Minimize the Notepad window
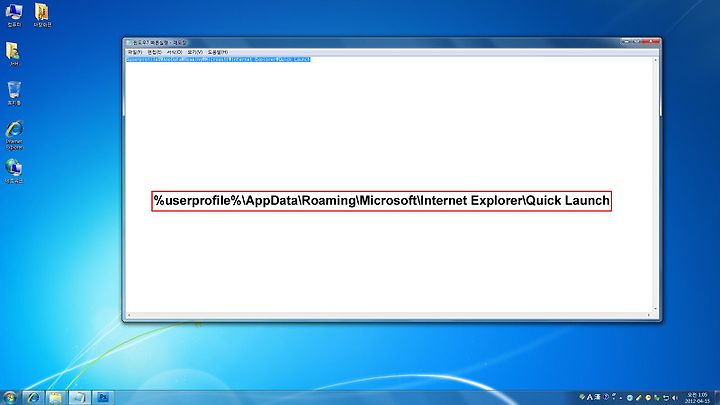Viewport: 720px width, 405px height. 626,42
